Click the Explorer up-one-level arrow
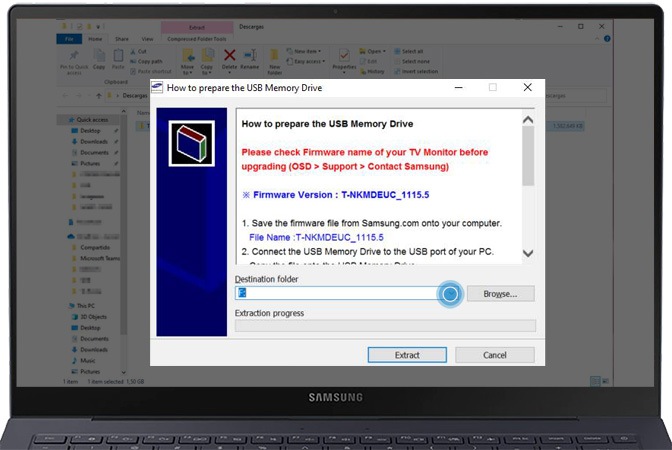Viewport: 672px width, 450px height. tap(99, 96)
